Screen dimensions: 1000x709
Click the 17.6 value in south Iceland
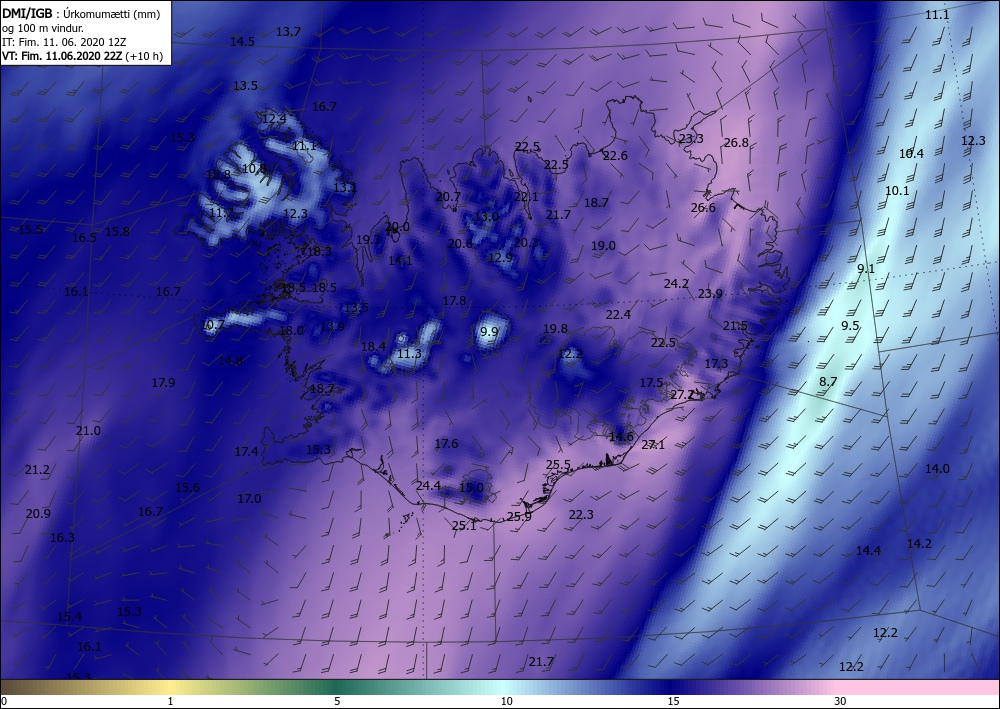(446, 444)
